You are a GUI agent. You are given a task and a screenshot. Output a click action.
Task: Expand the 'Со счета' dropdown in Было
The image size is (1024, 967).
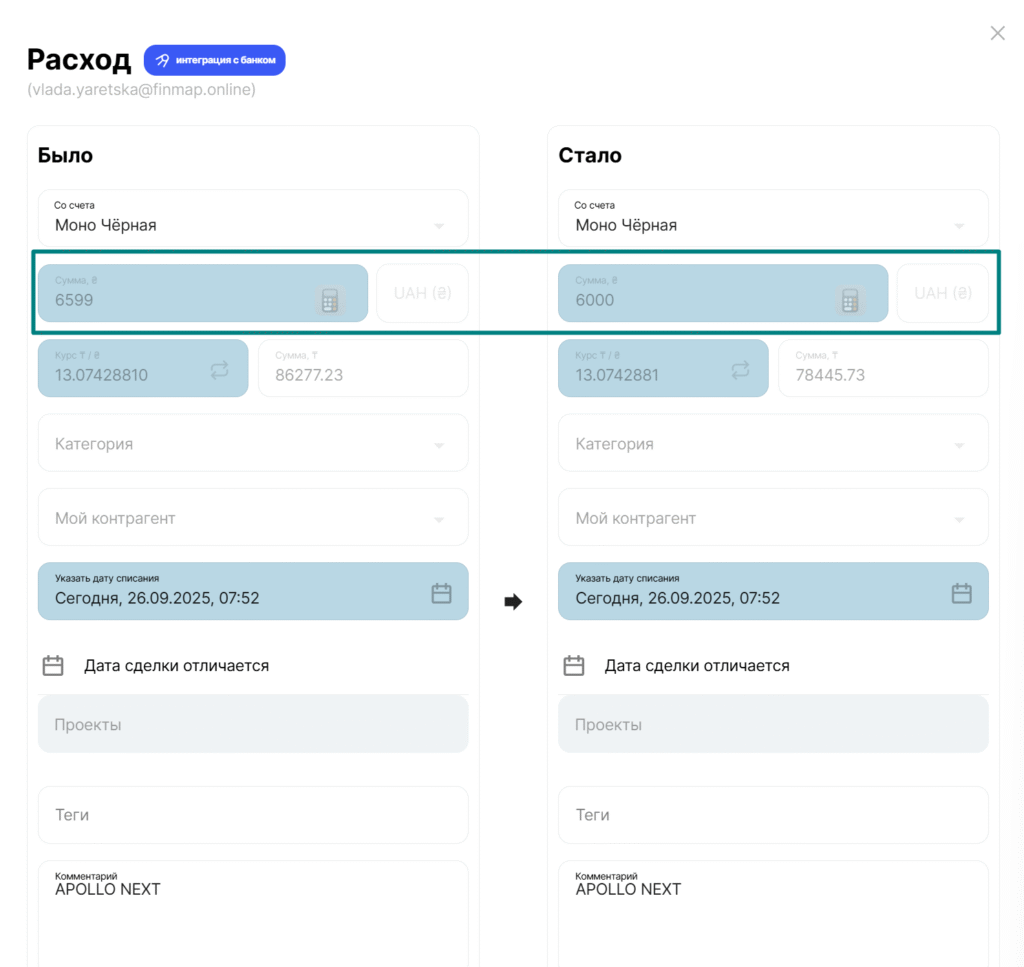point(439,226)
